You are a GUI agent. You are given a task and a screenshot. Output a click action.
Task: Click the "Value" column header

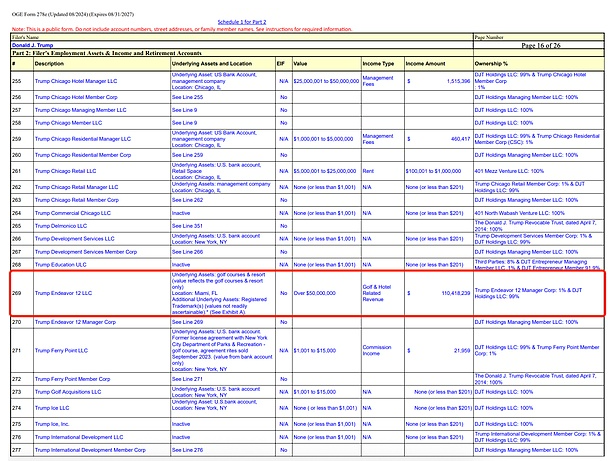[x=300, y=63]
